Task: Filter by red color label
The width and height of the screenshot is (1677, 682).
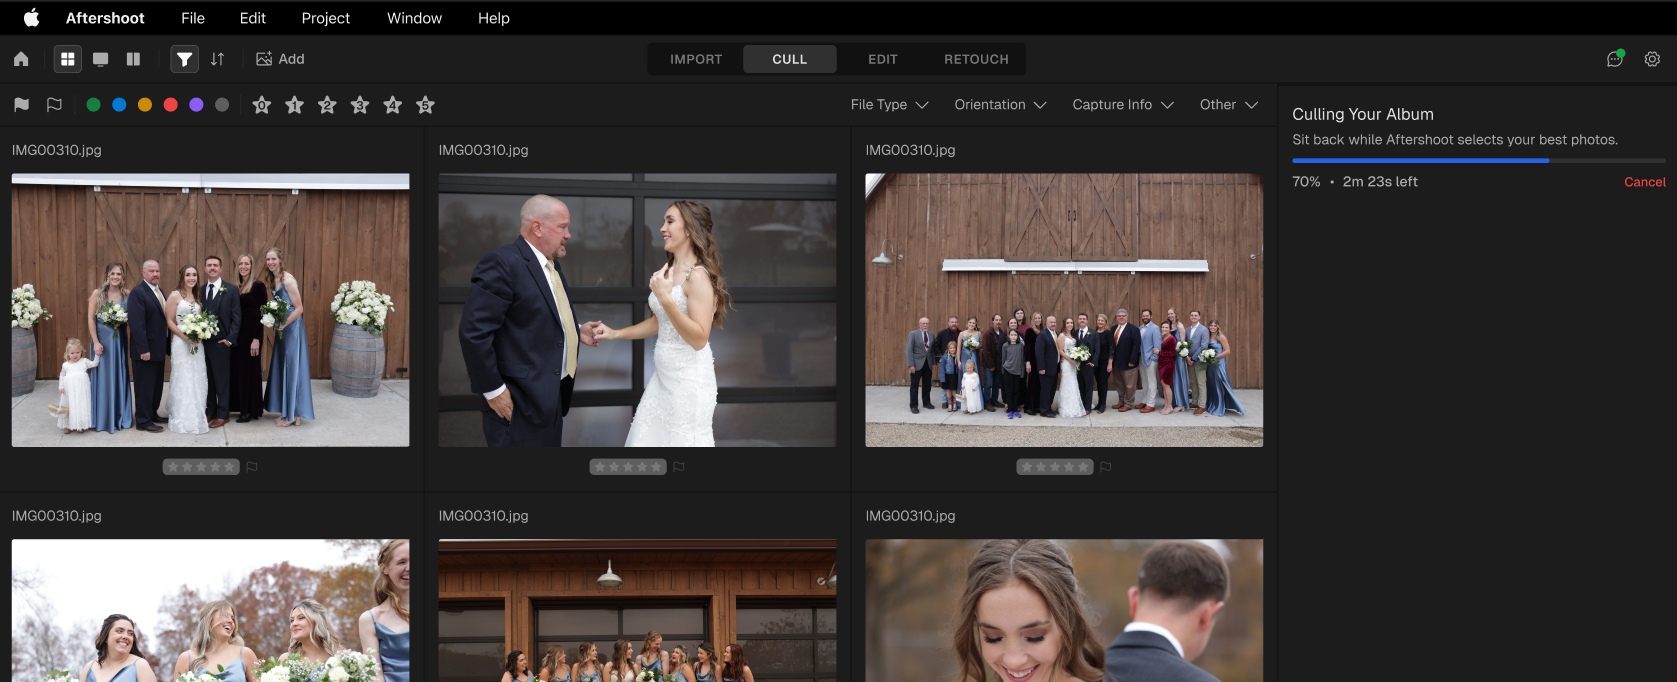Action: click(x=171, y=105)
